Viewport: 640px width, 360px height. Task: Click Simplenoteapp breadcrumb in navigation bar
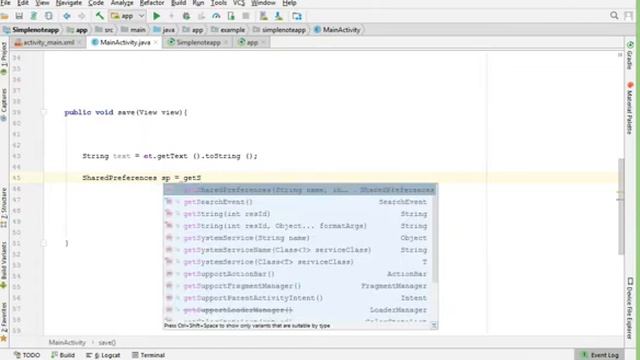(31, 30)
